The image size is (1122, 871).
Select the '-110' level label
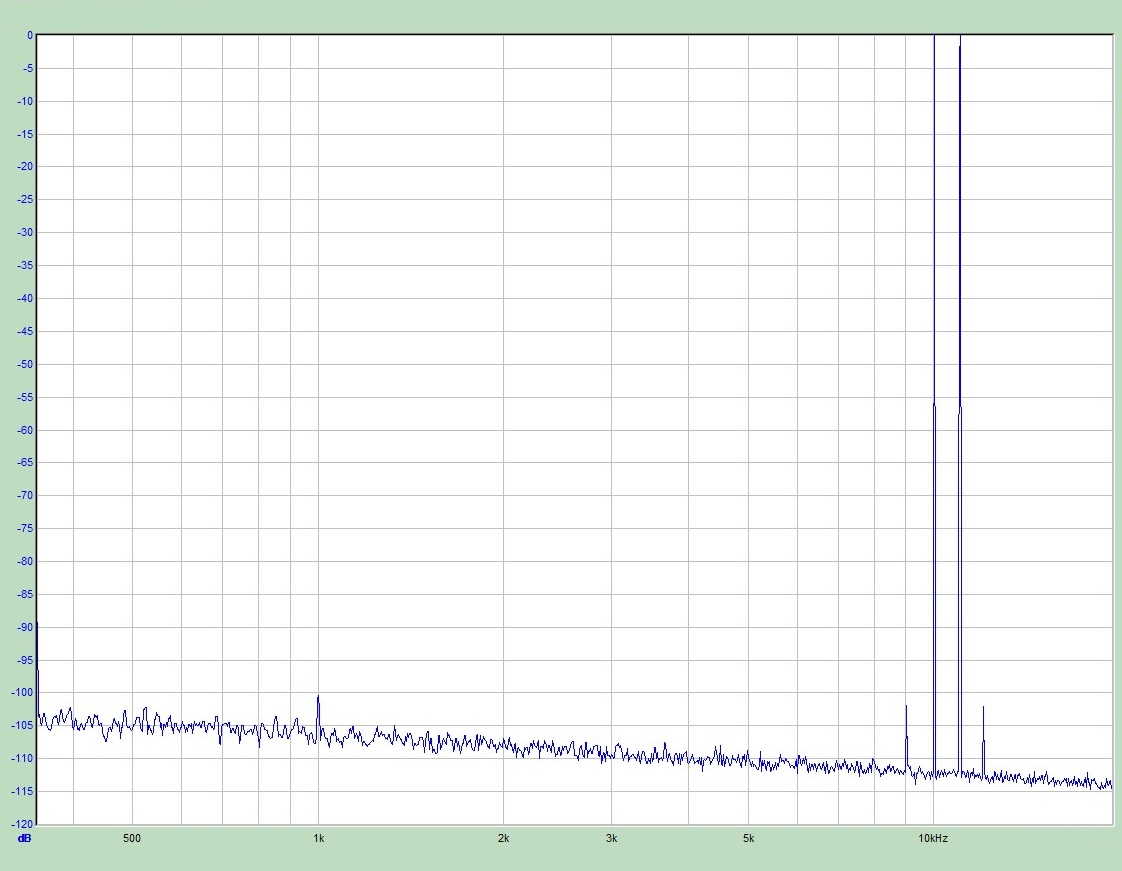[22, 758]
